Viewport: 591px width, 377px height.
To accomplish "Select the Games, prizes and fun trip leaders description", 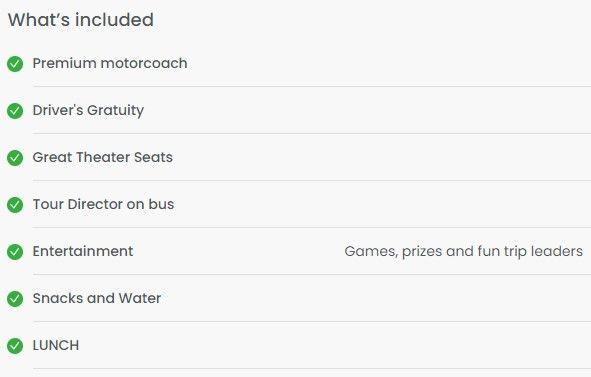I will [x=464, y=251].
